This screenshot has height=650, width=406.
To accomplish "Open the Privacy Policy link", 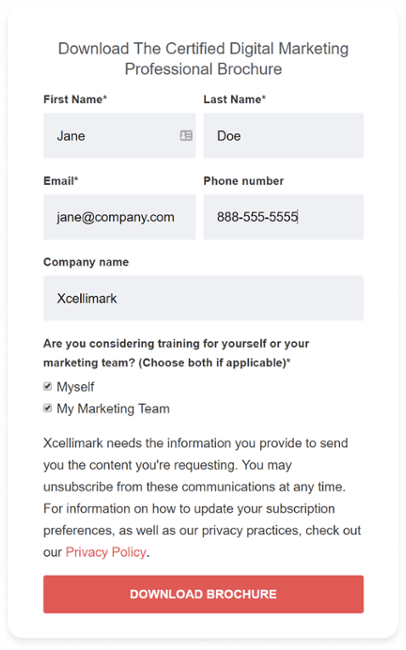I will click(x=106, y=552).
